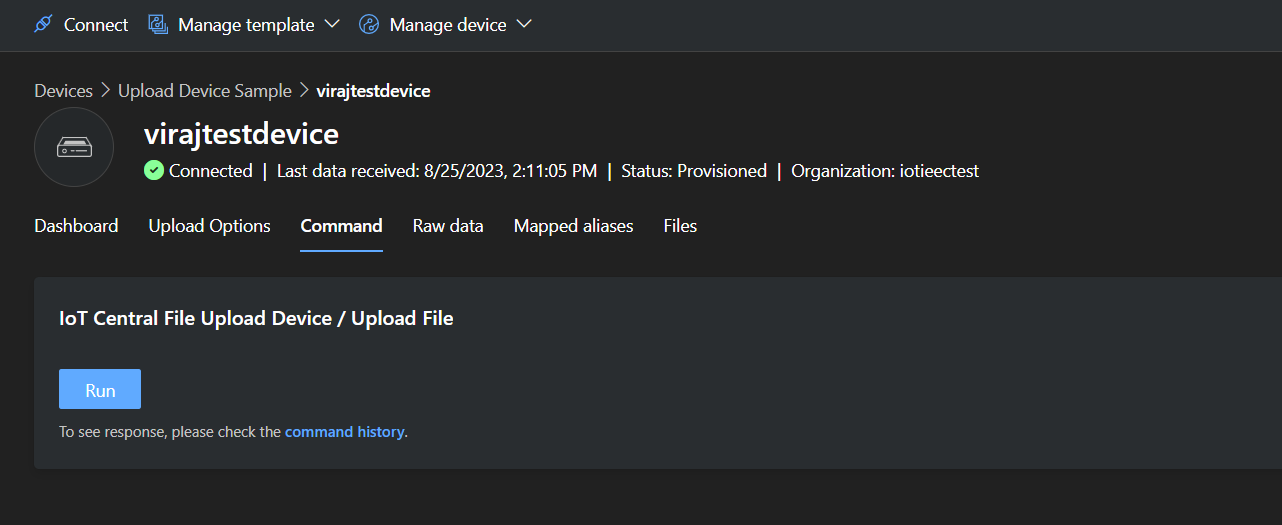This screenshot has height=525, width=1282.
Task: Open the Upload Options tab
Action: [210, 226]
